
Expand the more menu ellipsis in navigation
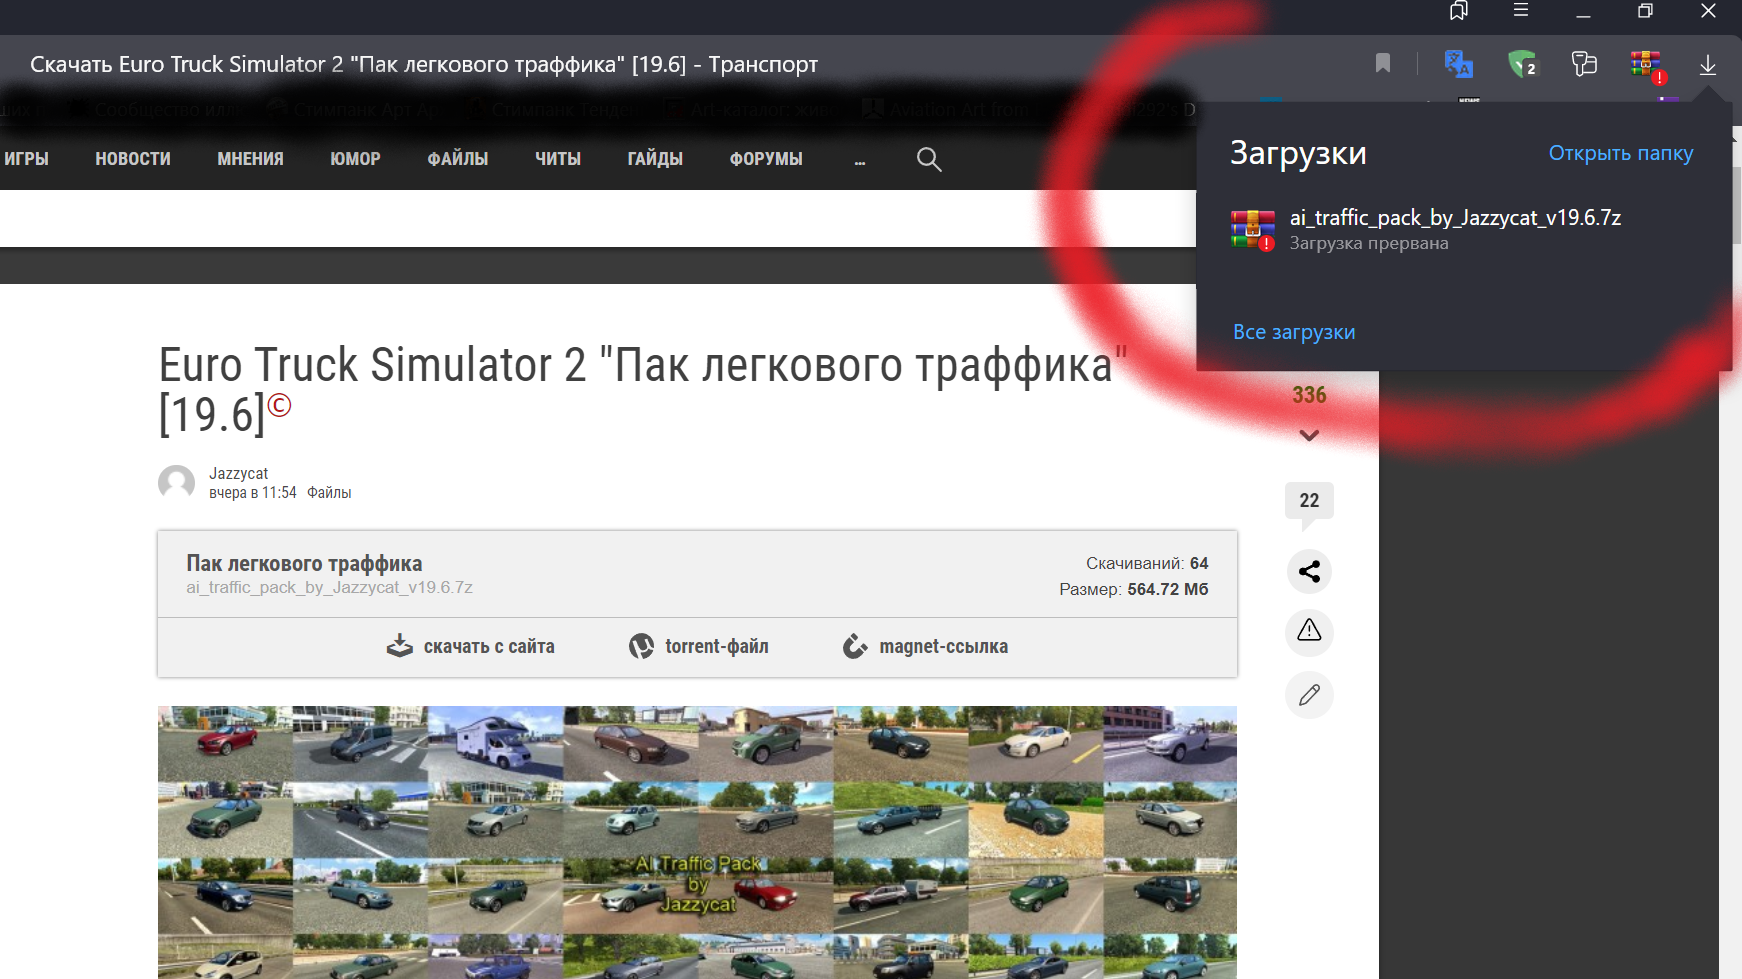[x=859, y=160]
